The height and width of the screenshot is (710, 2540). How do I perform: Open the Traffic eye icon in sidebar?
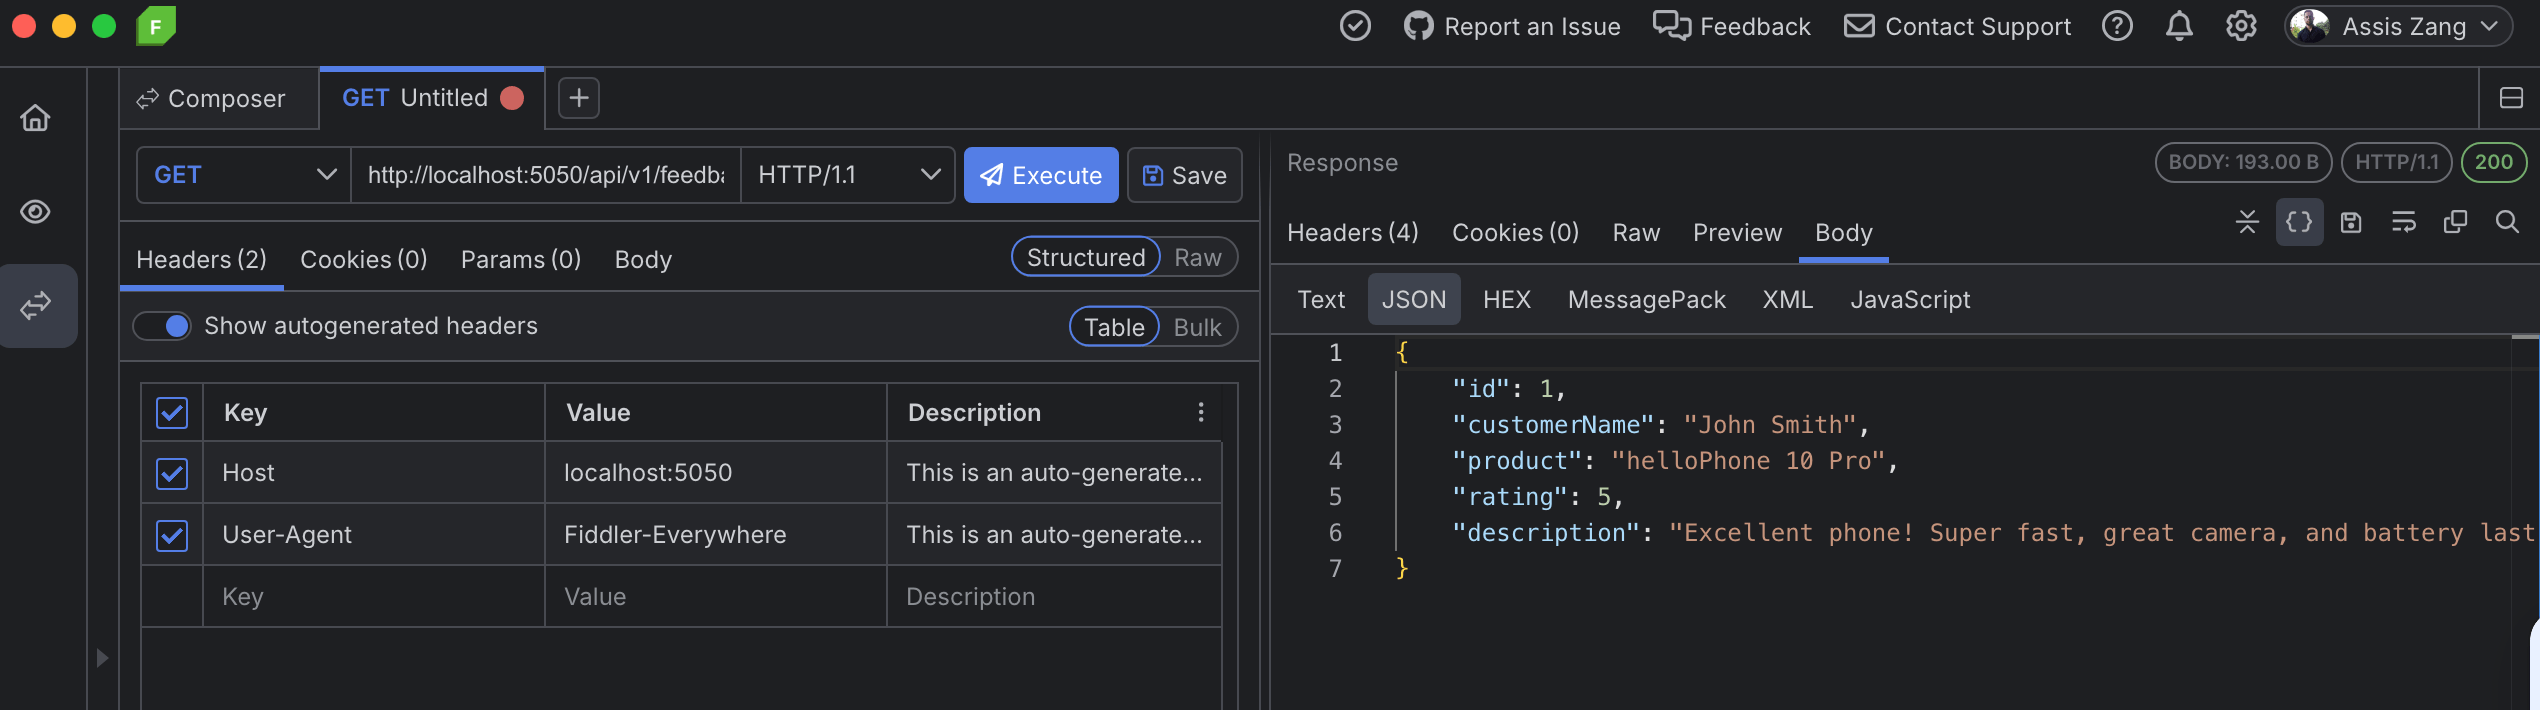pyautogui.click(x=36, y=212)
